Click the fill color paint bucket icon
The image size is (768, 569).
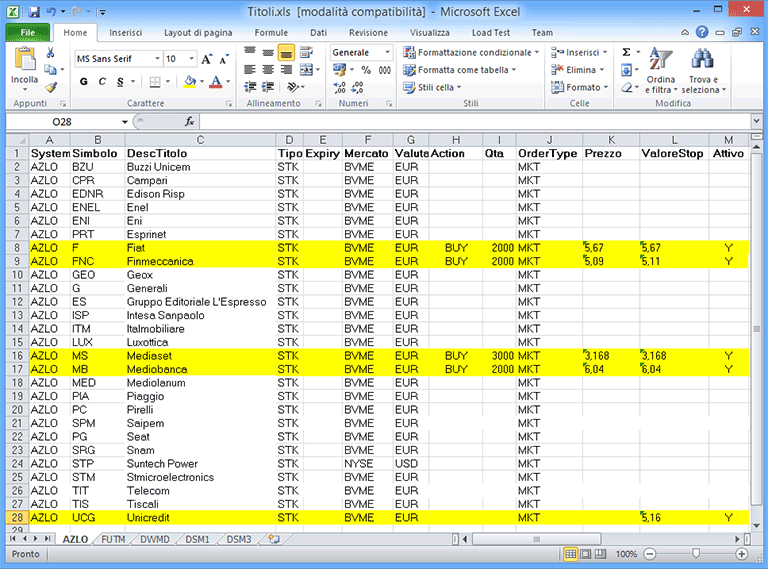190,82
